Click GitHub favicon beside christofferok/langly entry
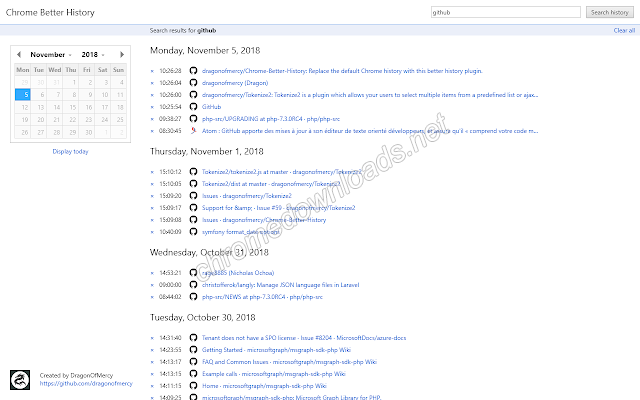Screen dimensions: 640x400 click(x=193, y=285)
